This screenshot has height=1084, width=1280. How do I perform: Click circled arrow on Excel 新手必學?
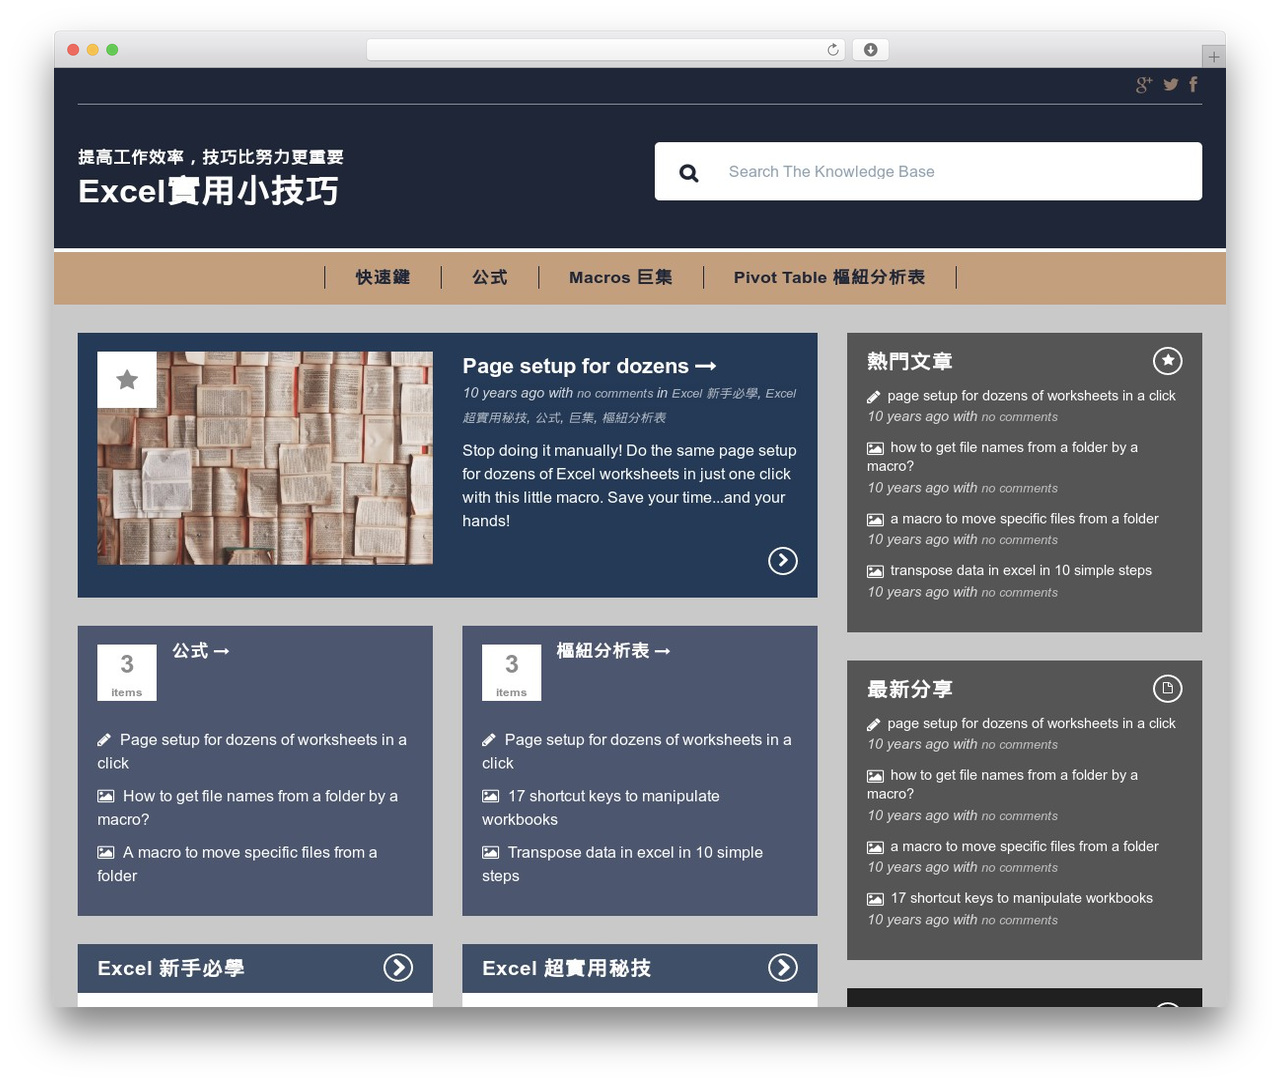coord(398,967)
